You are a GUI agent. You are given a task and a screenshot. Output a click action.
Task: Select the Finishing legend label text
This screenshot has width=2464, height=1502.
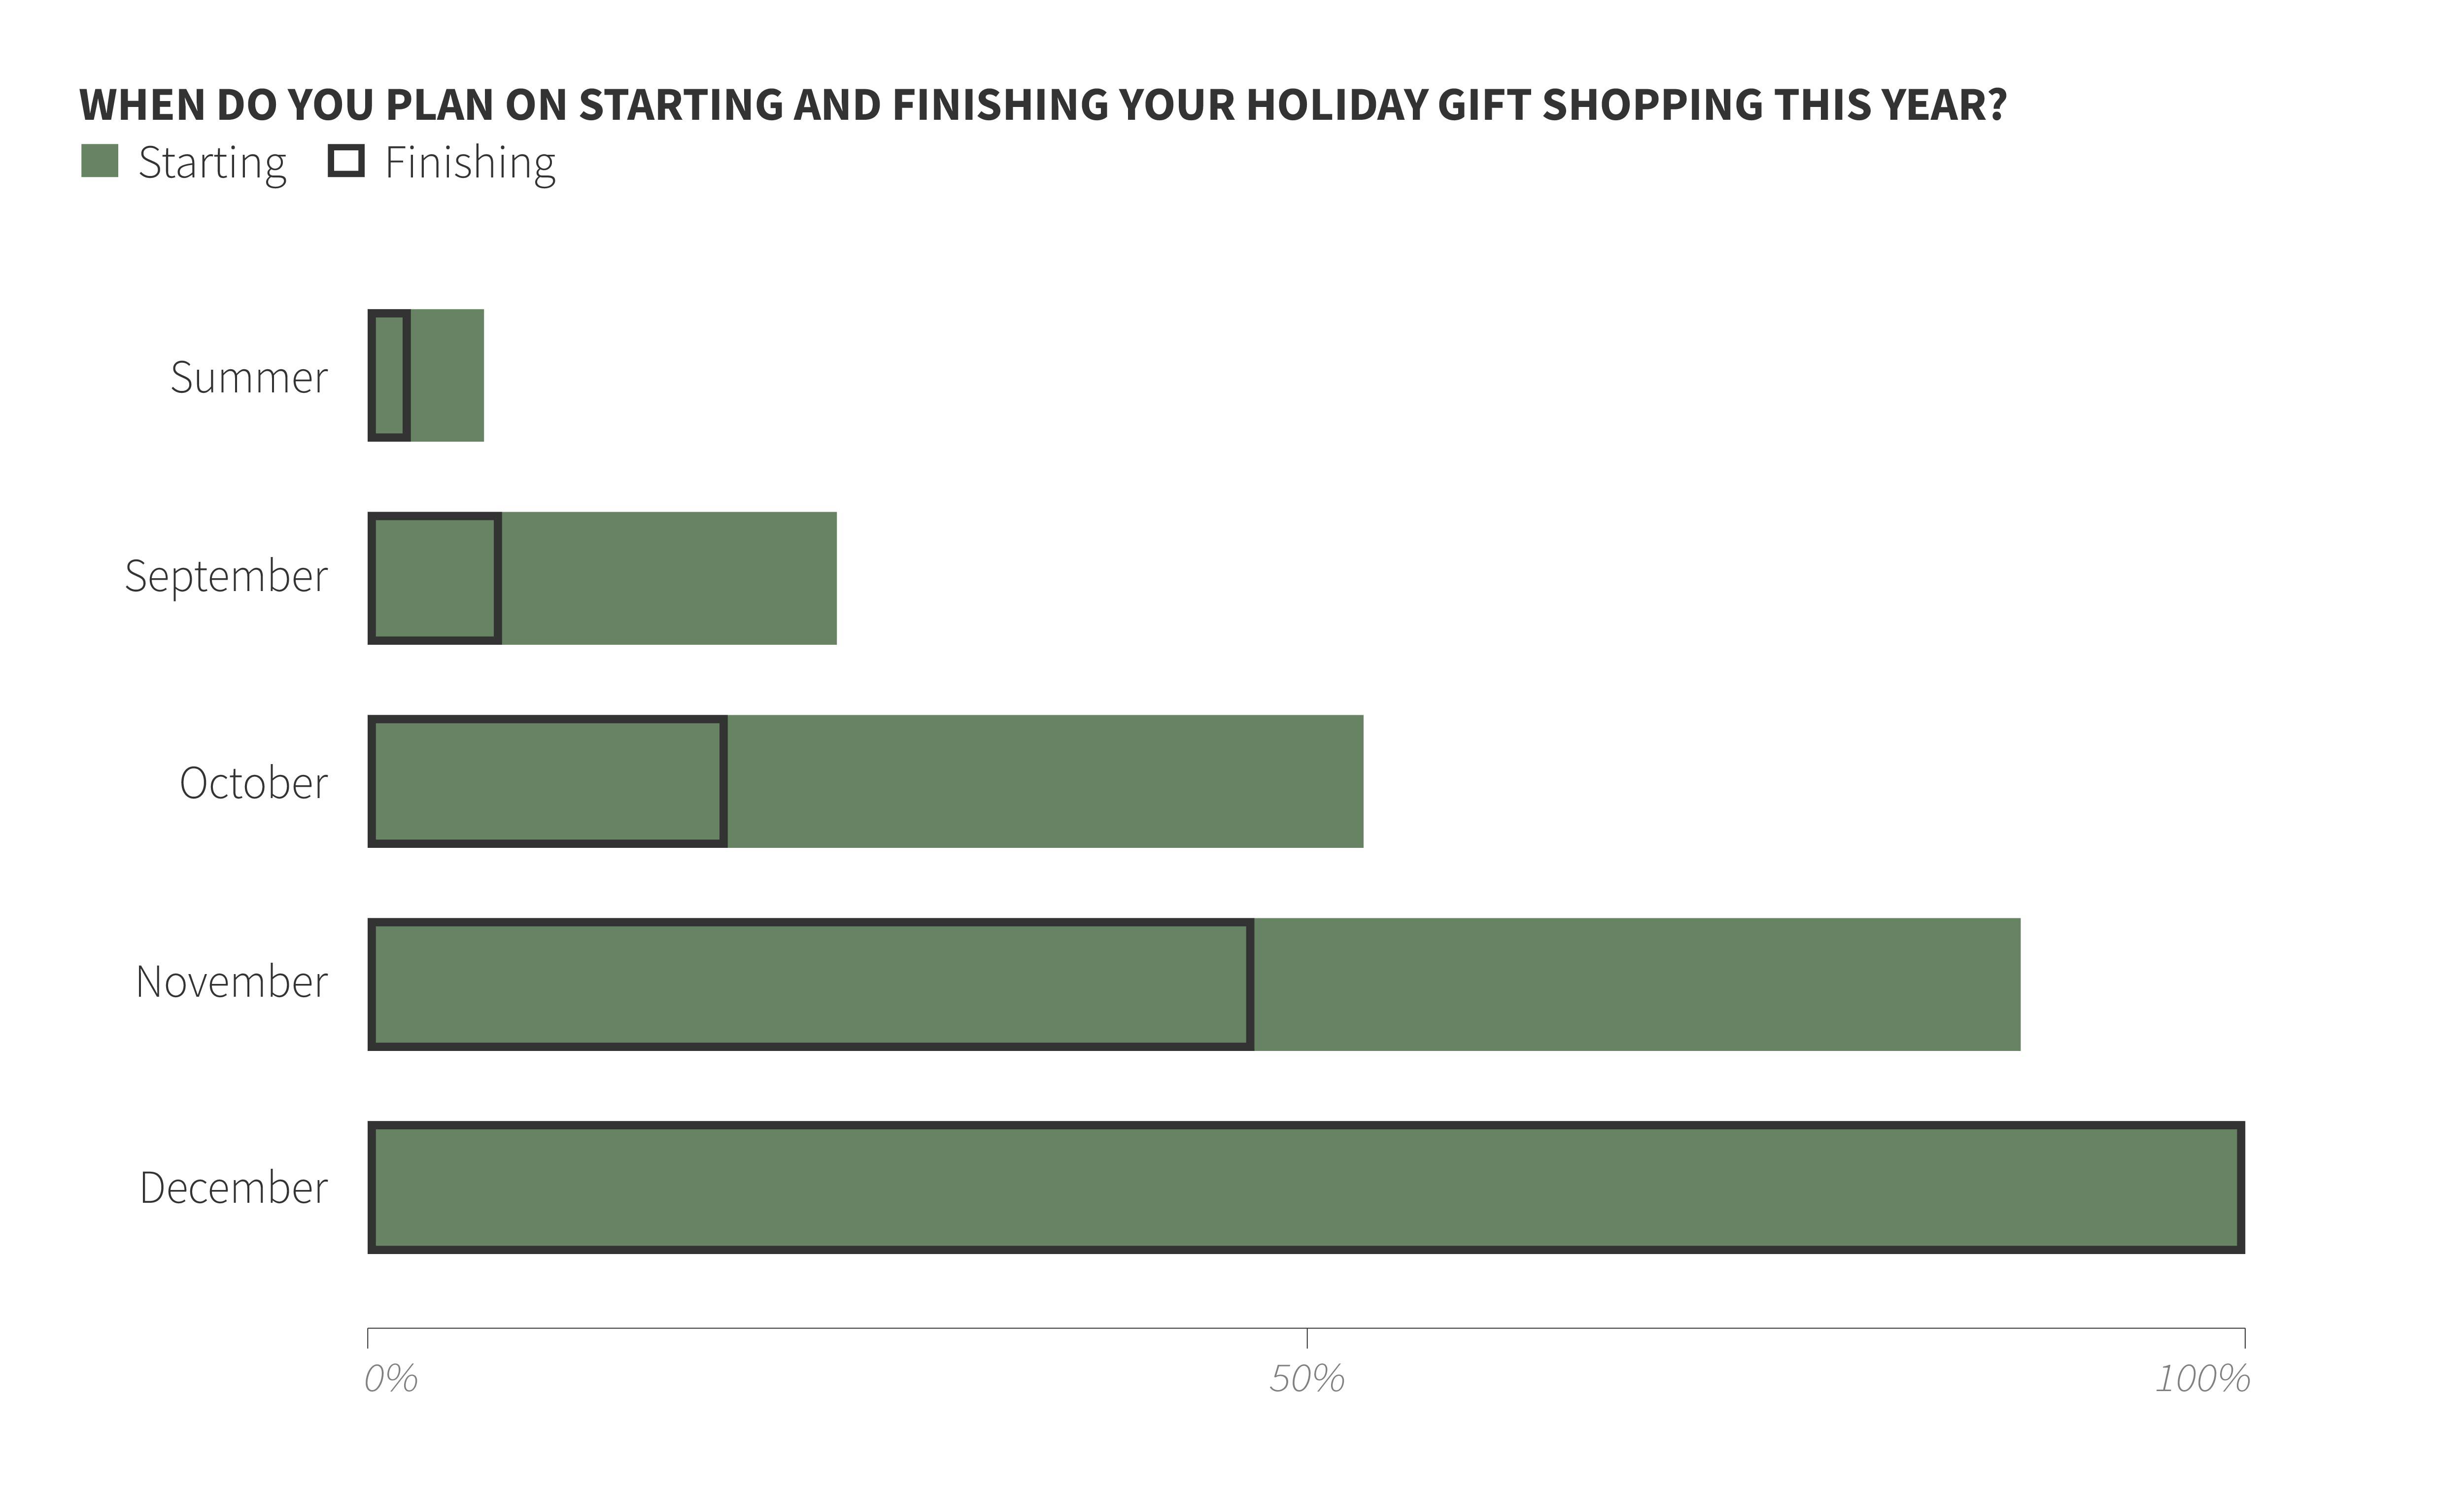point(470,163)
